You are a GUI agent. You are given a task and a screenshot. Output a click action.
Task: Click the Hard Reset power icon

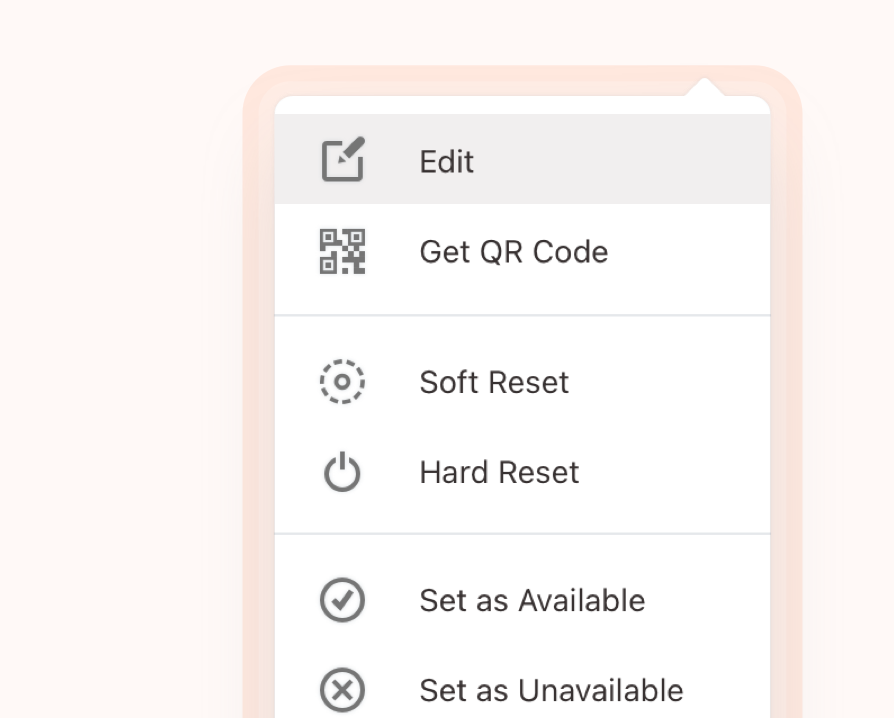(x=342, y=472)
